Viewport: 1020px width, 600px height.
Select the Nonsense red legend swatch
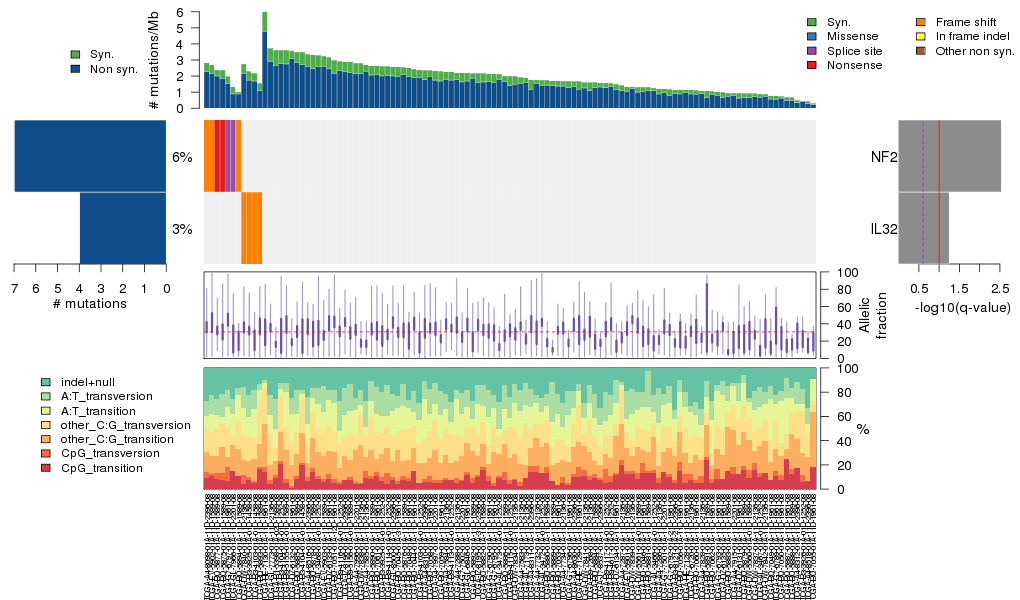pos(812,65)
